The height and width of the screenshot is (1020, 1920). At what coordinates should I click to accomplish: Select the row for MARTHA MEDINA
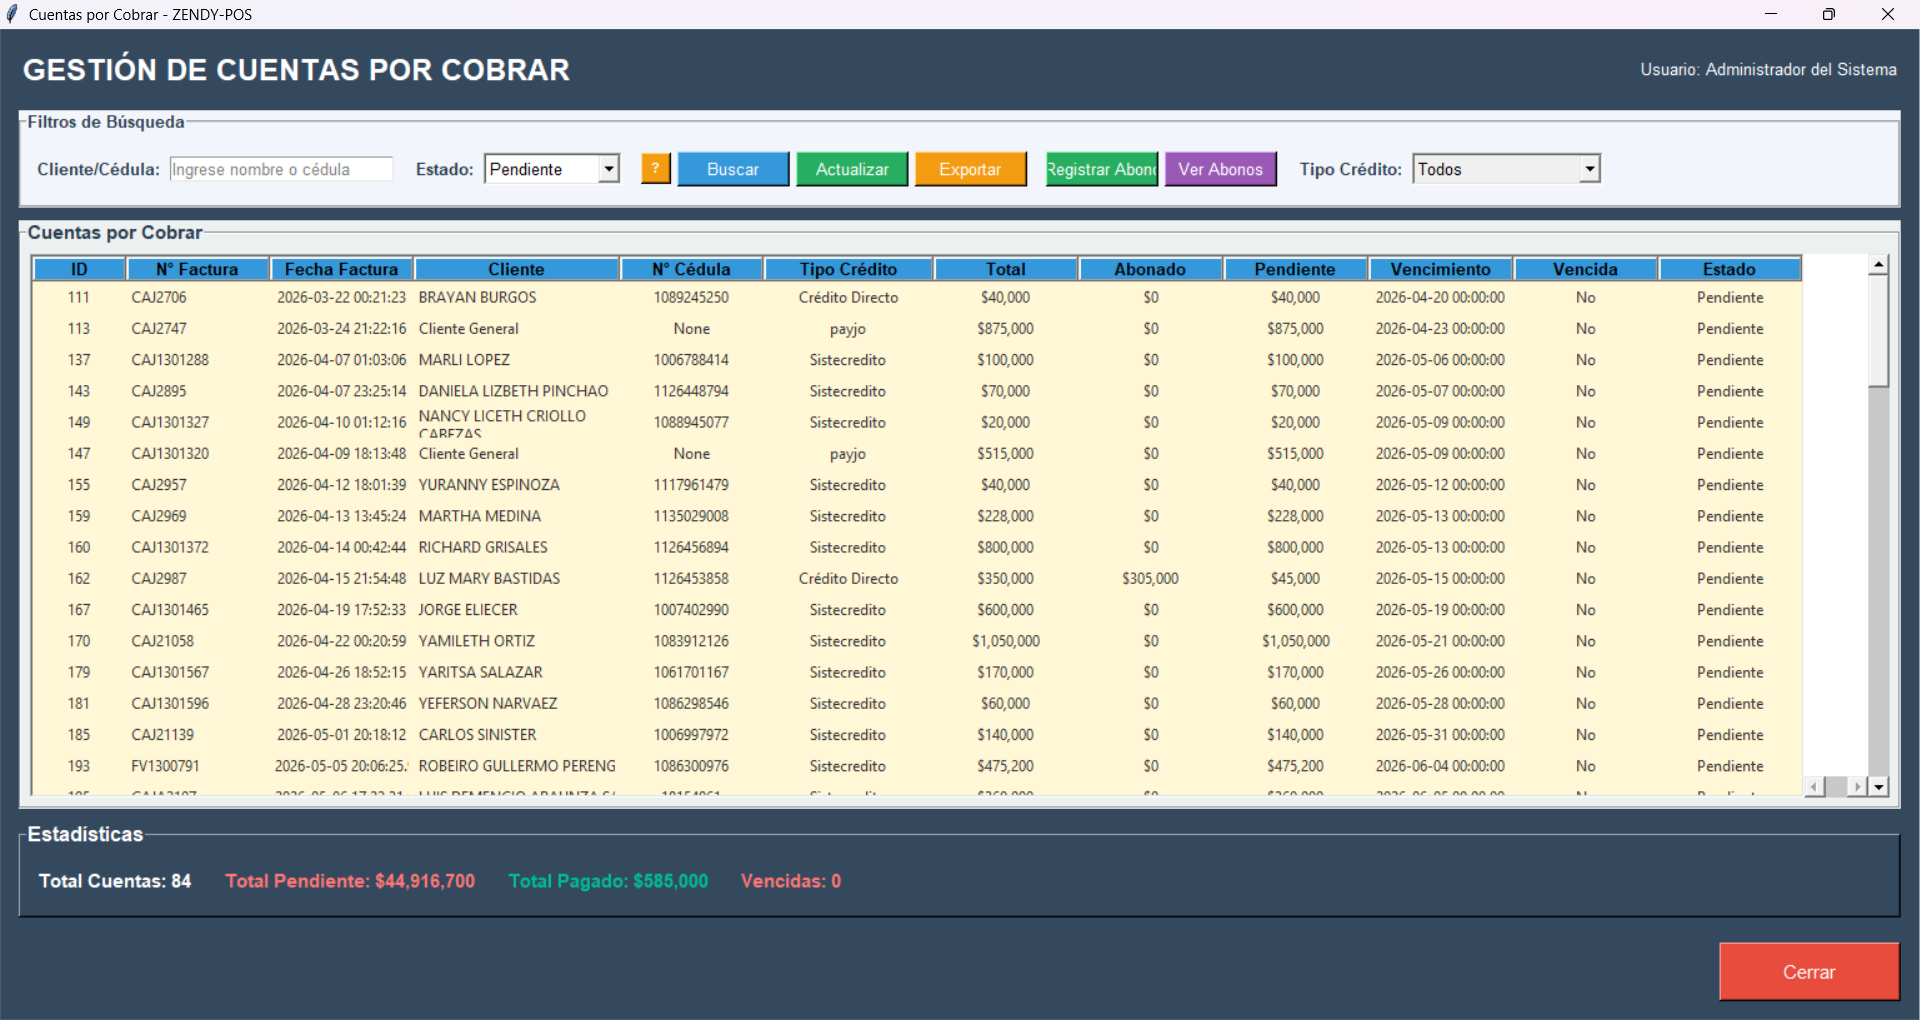(917, 516)
